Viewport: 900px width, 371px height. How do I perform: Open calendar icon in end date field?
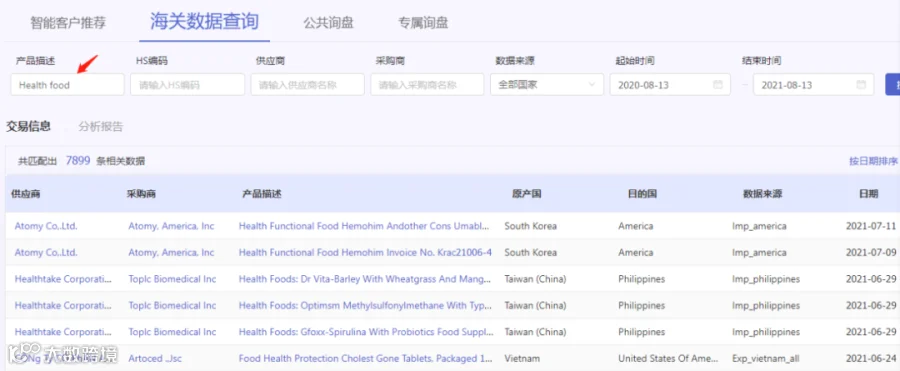861,84
